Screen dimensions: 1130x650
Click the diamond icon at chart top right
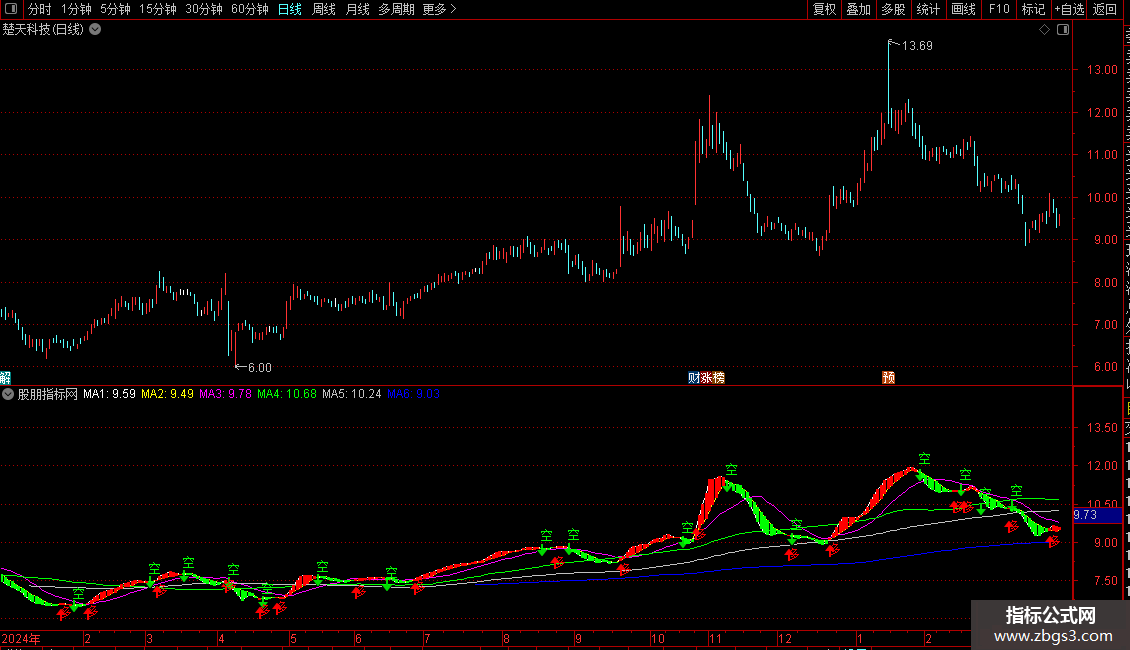pyautogui.click(x=1044, y=30)
